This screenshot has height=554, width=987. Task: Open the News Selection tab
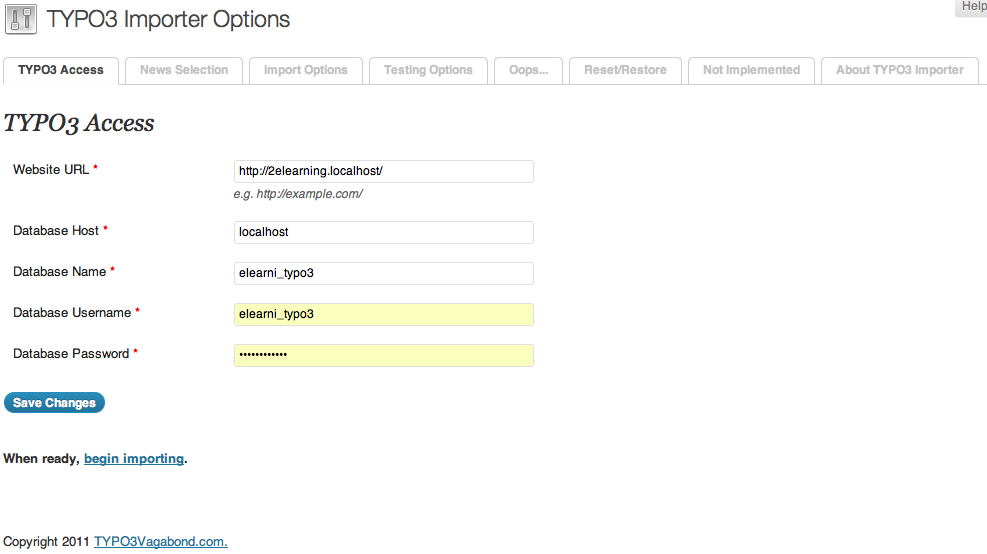point(184,70)
